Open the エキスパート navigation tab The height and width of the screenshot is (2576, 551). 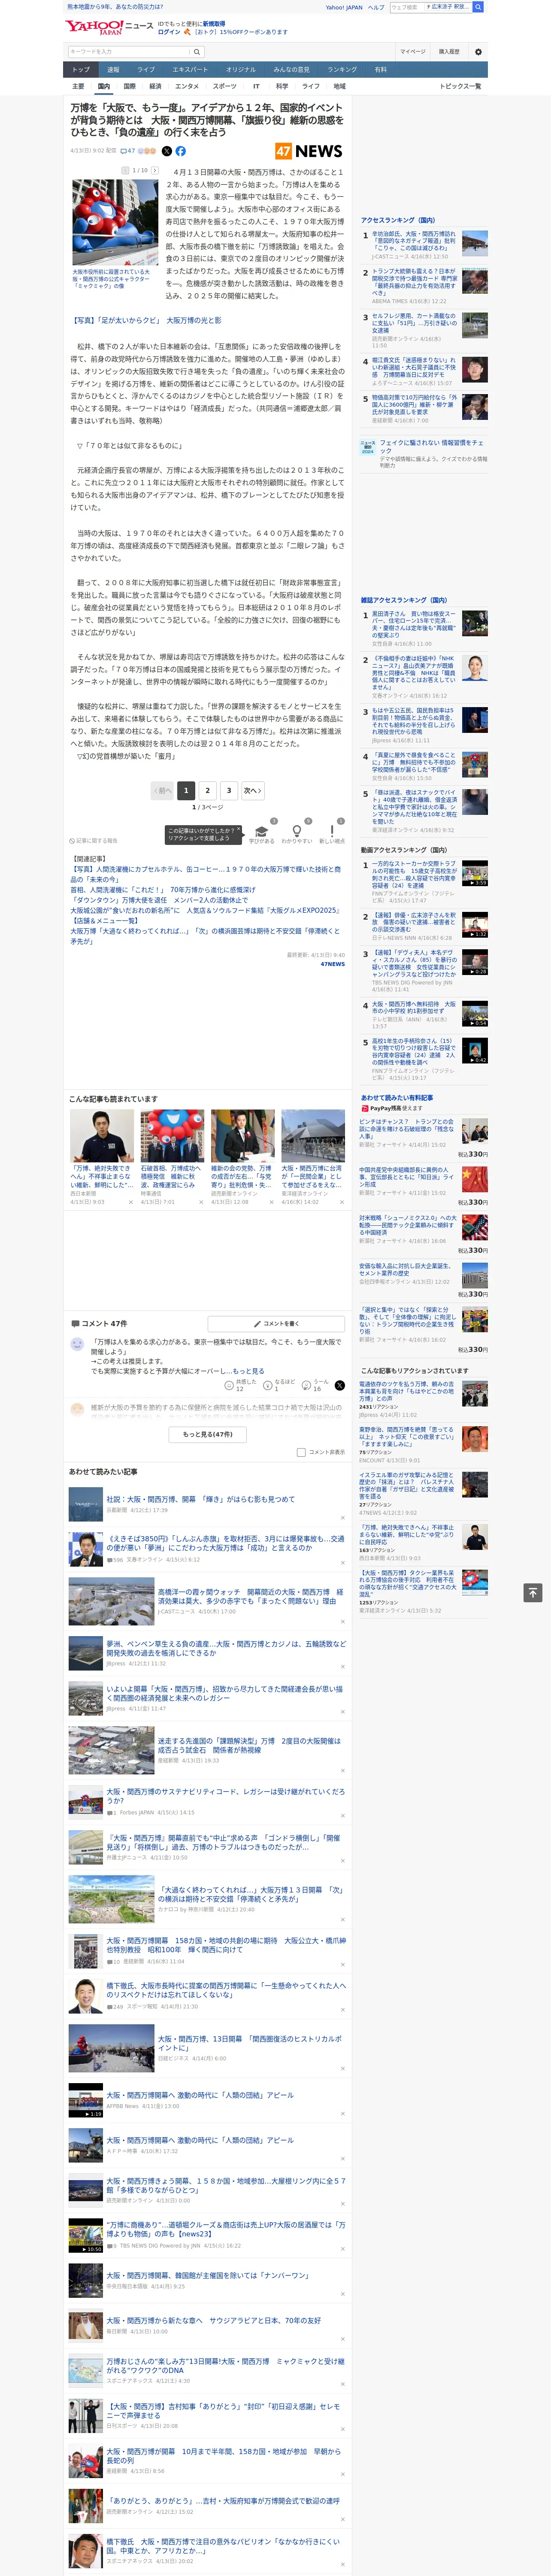coord(190,69)
